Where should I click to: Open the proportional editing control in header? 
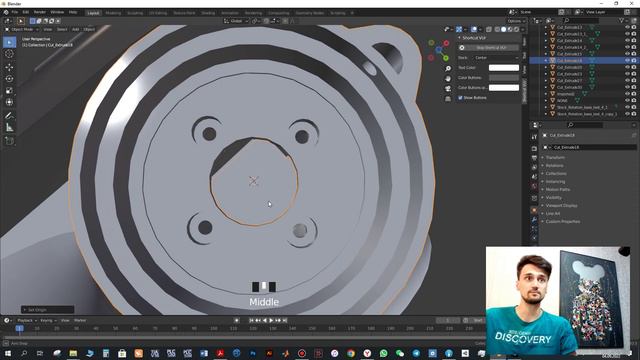tap(285, 21)
